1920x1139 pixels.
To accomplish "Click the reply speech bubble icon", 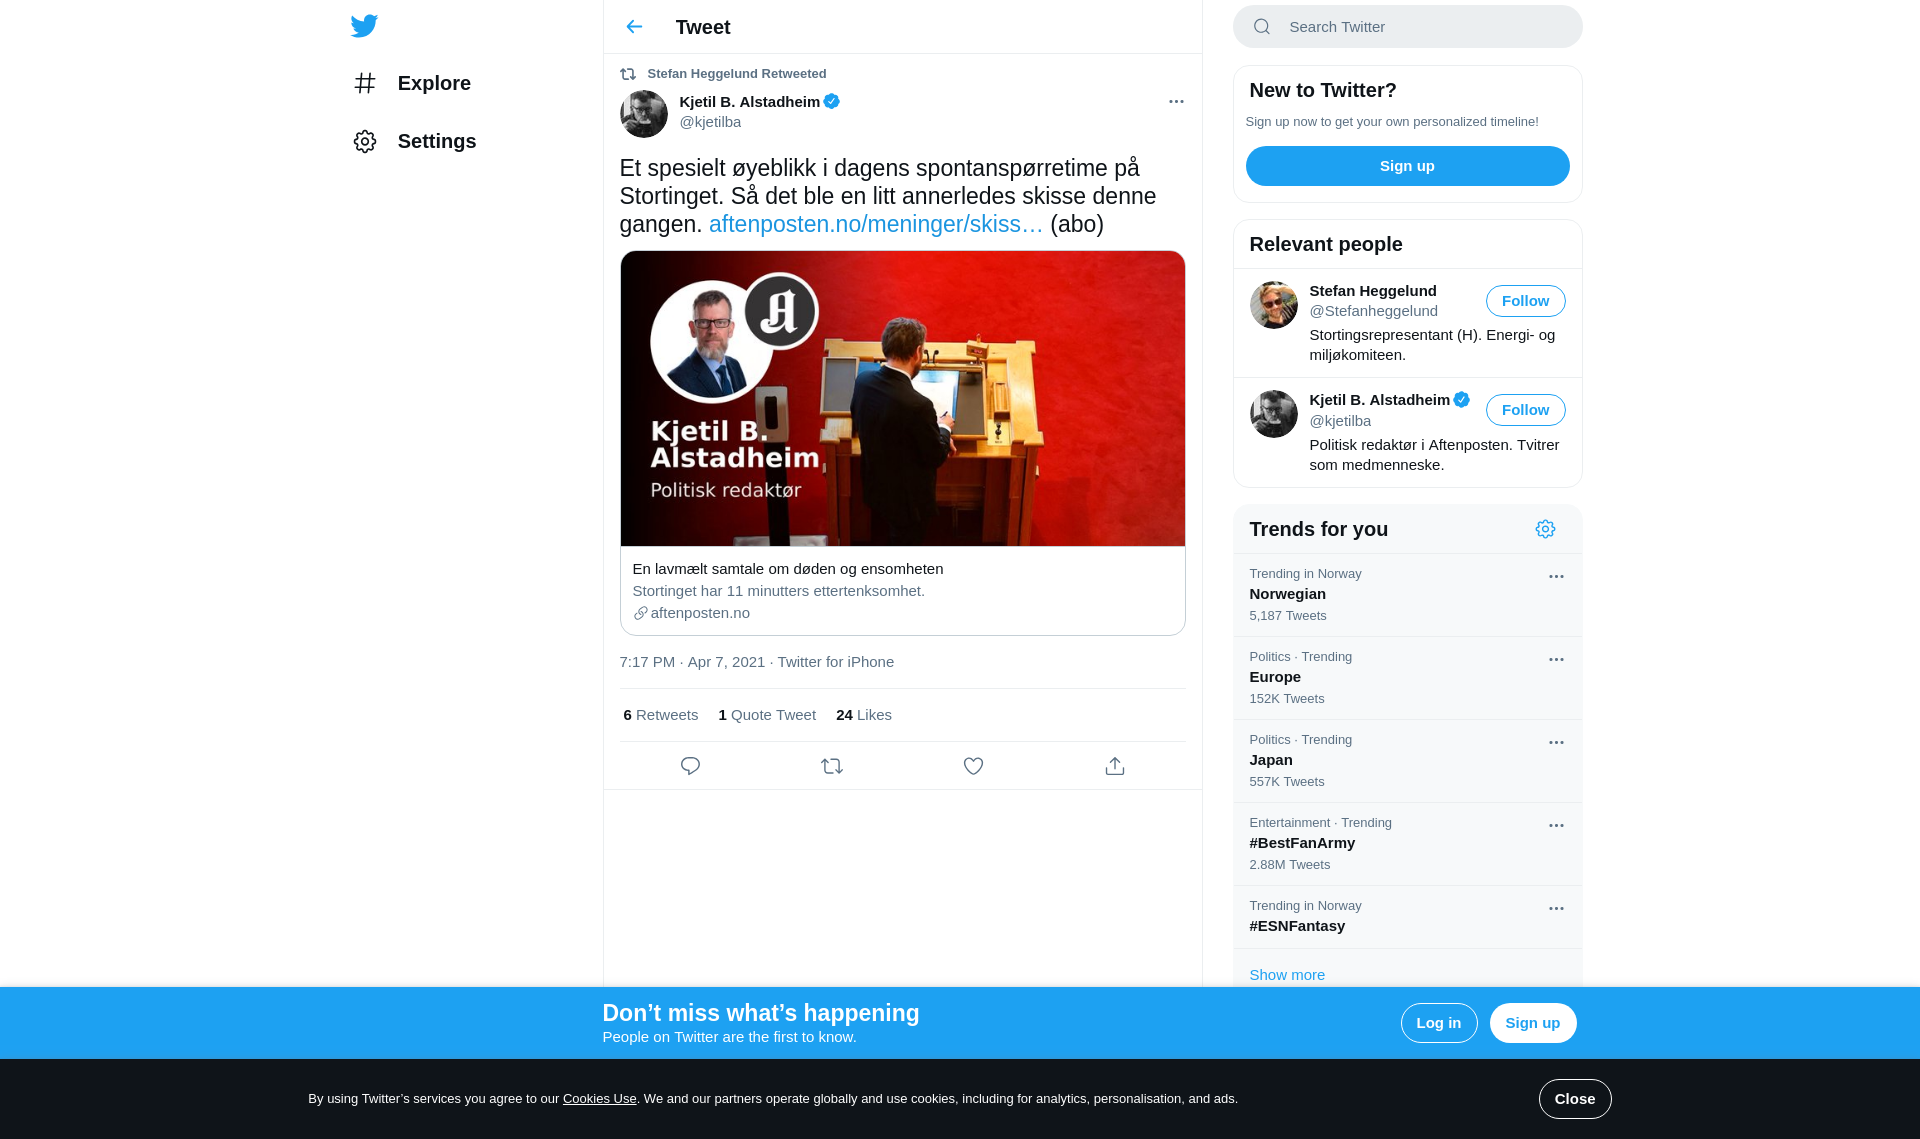I will click(690, 766).
